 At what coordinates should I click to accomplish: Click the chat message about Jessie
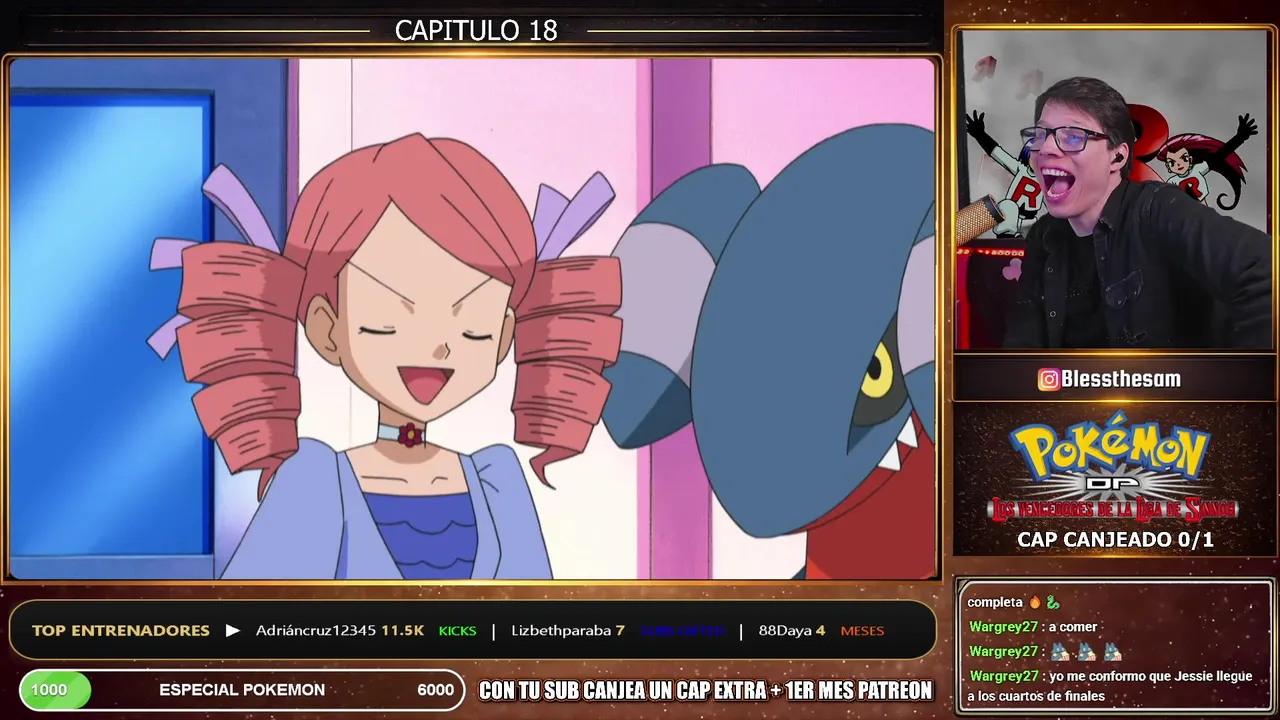tap(1110, 686)
